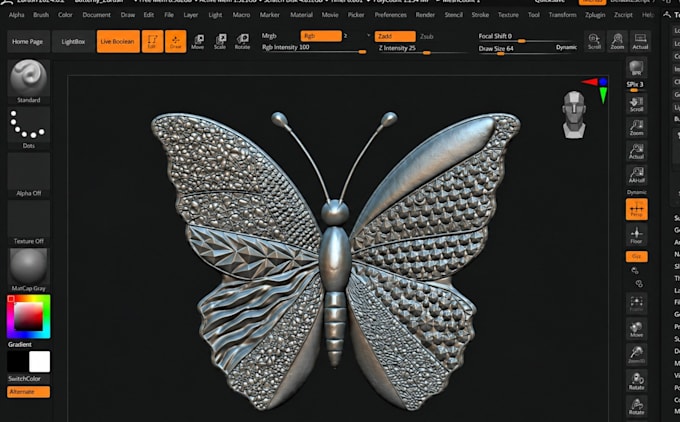This screenshot has height=422, width=680.
Task: Activate the Rotate mode next to Scale
Action: (x=242, y=41)
